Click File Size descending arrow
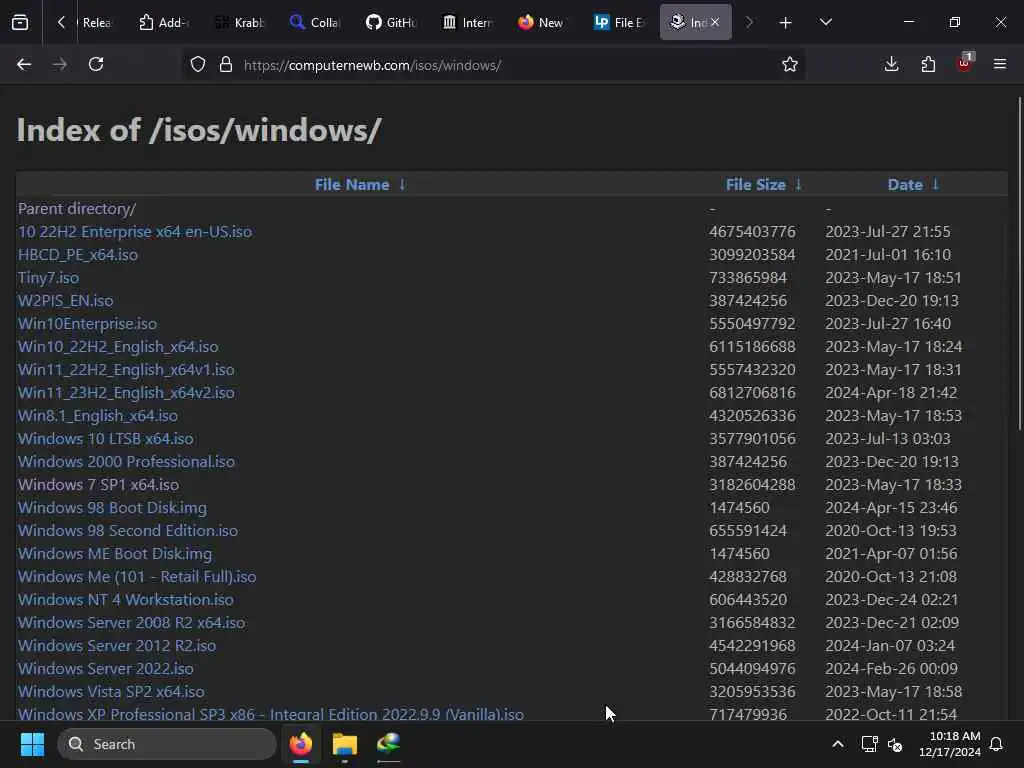 (x=798, y=185)
